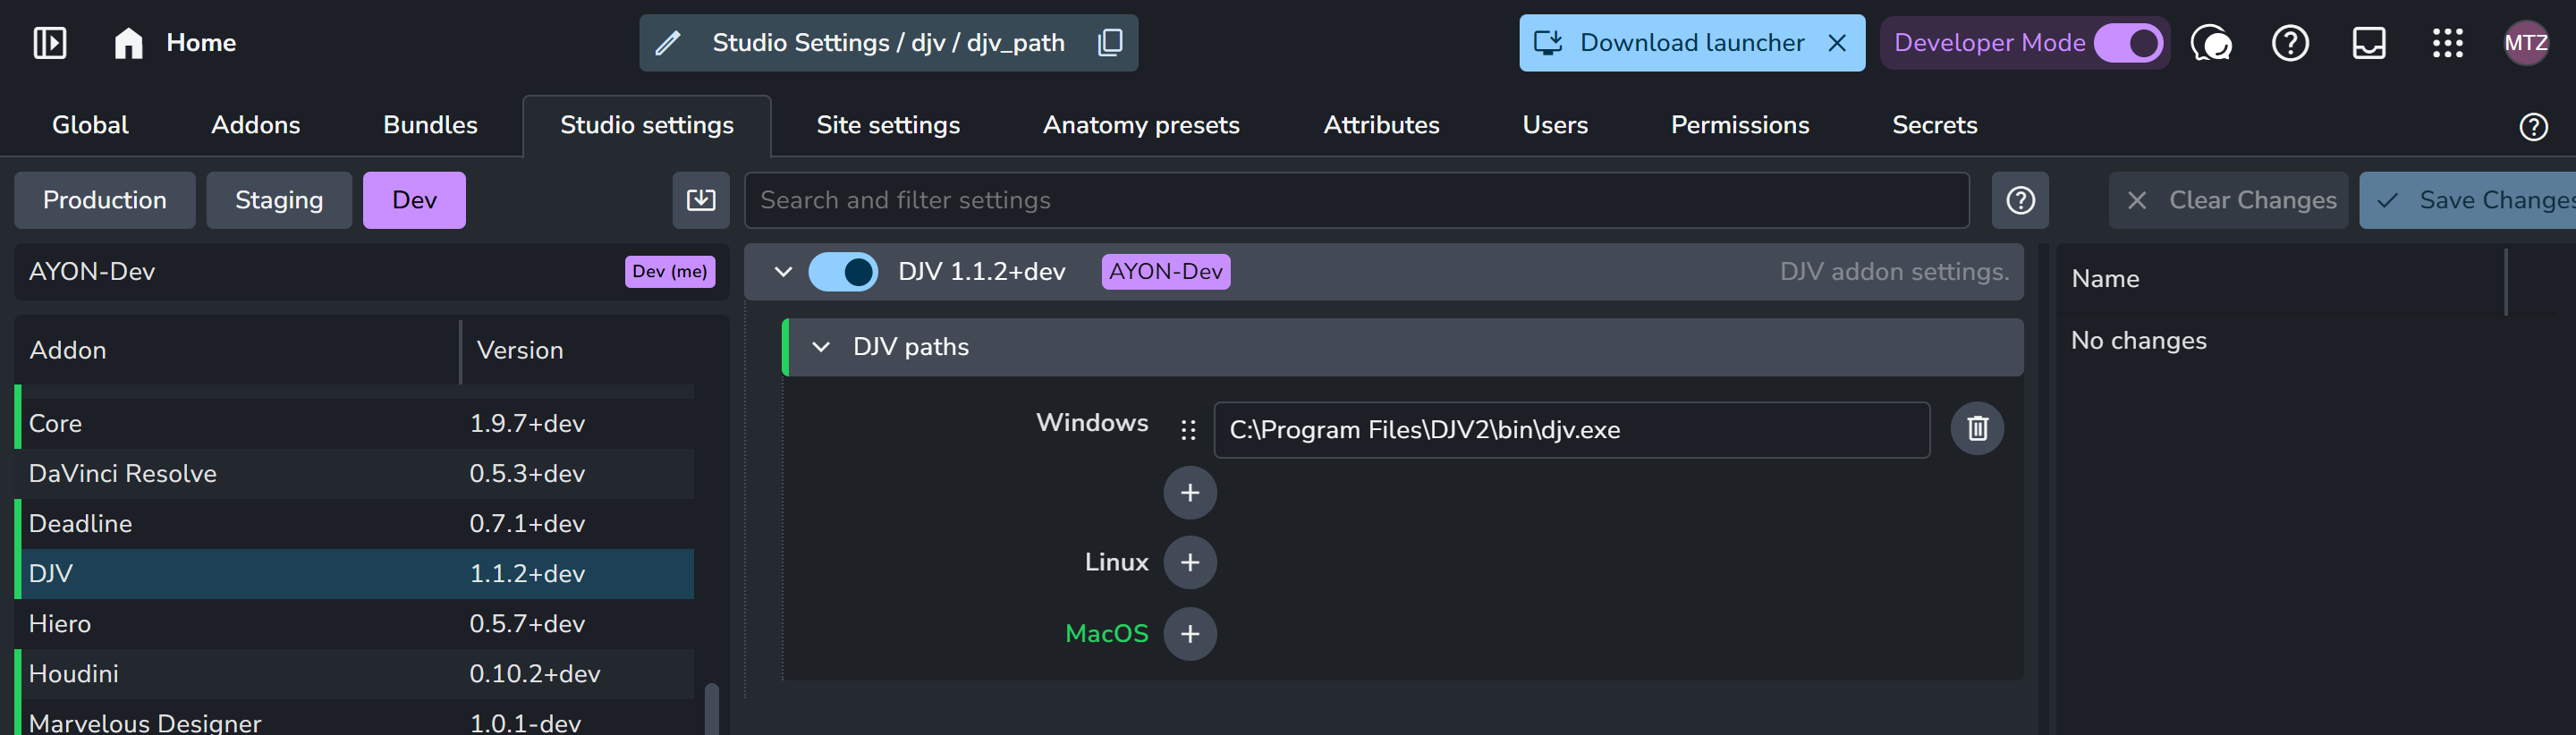Image resolution: width=2576 pixels, height=735 pixels.
Task: Click the import settings icon button
Action: 701,200
